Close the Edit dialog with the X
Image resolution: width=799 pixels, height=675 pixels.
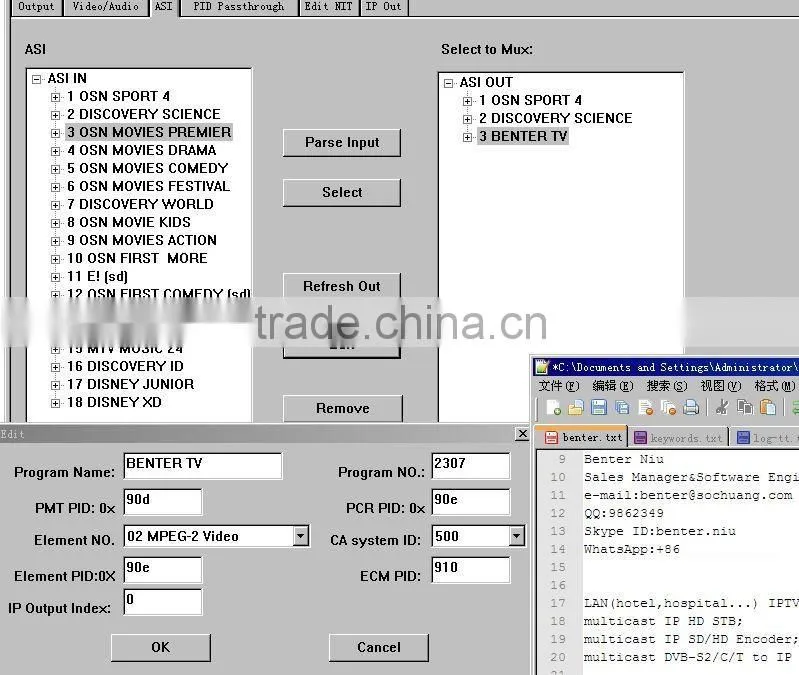[522, 434]
